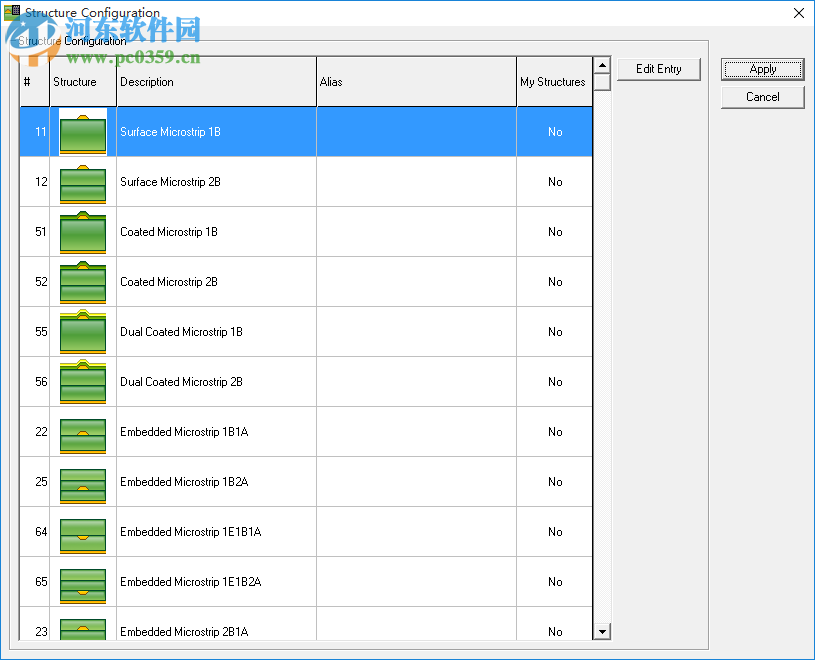Screen dimensions: 815x660
Task: Select the 'Dual Coated Microstrip 2B' description
Action: [181, 381]
